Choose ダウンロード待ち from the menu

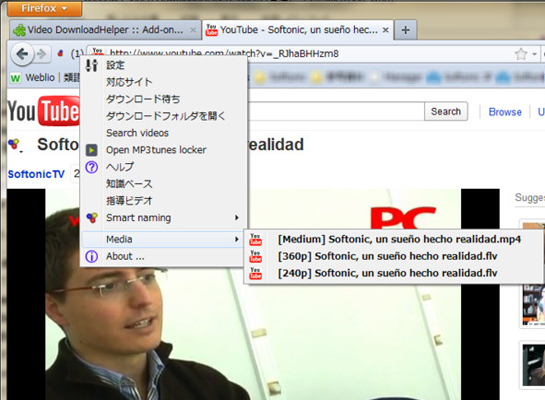[163, 99]
